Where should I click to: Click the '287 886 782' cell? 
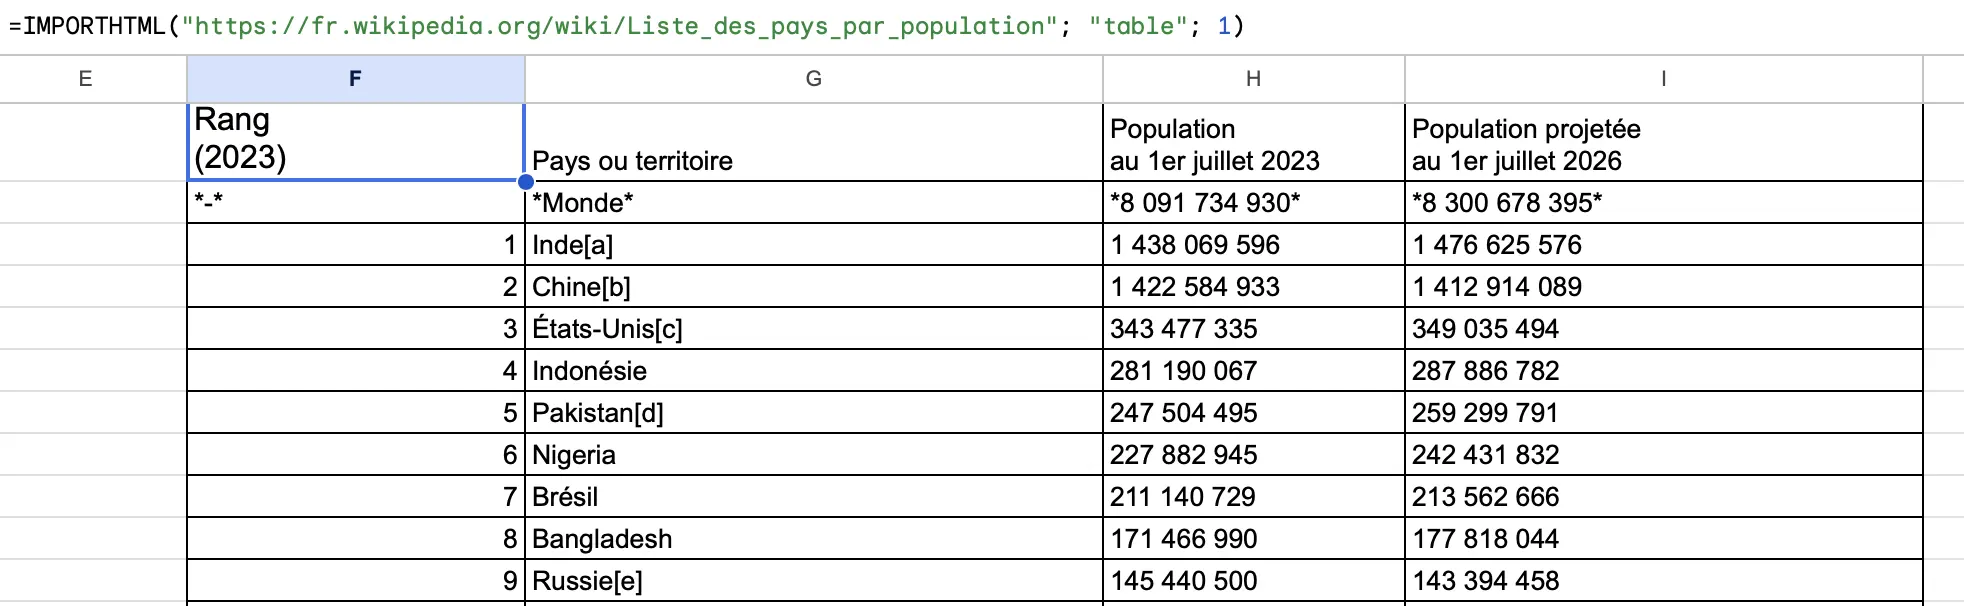coord(1664,370)
